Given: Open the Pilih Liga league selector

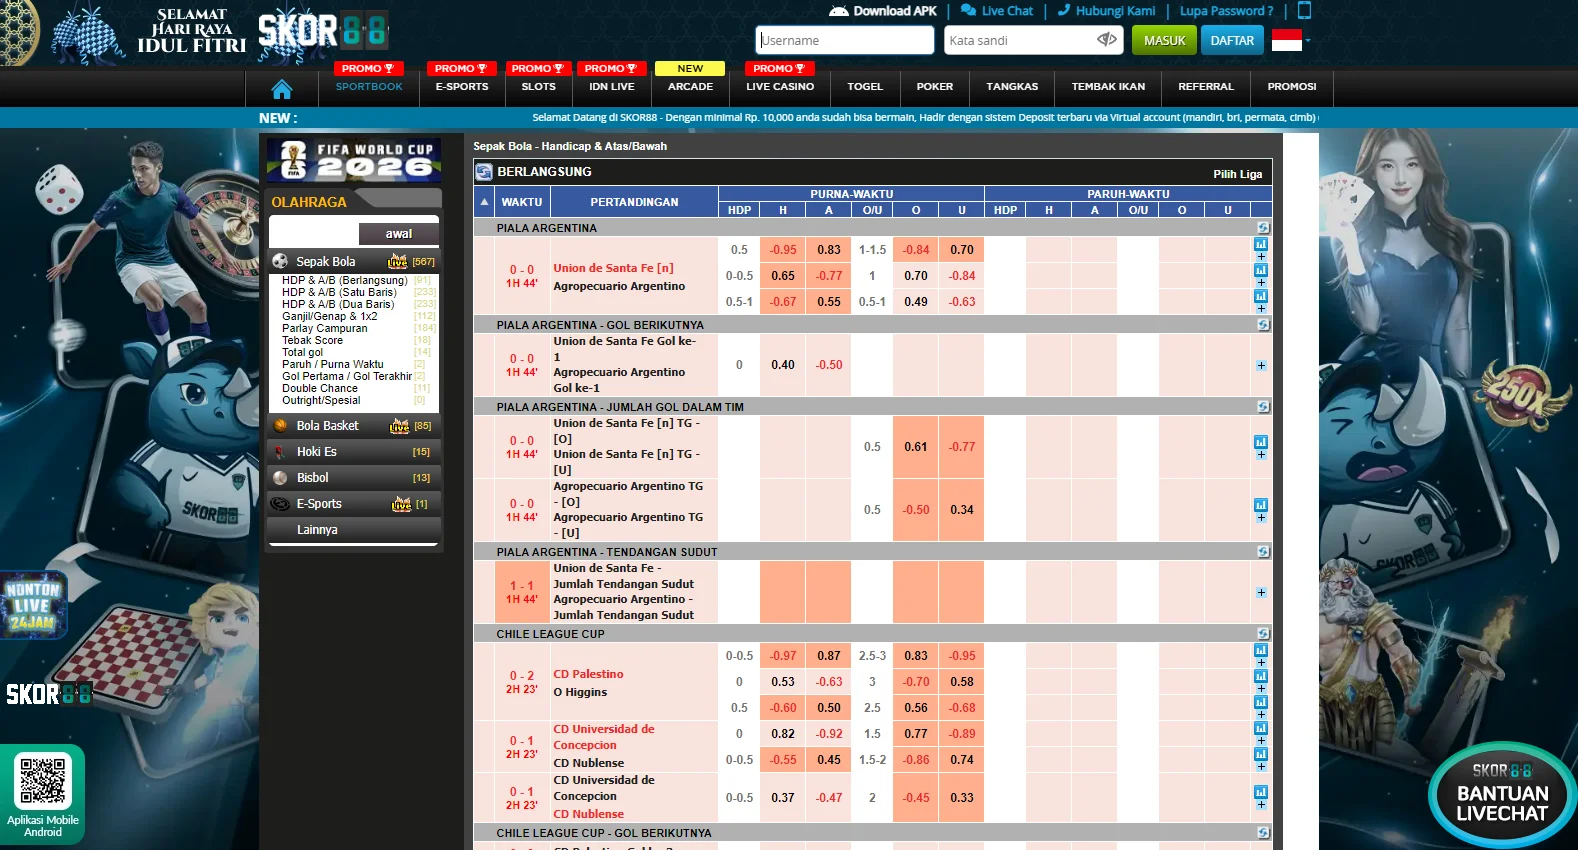Looking at the screenshot, I should [1237, 174].
